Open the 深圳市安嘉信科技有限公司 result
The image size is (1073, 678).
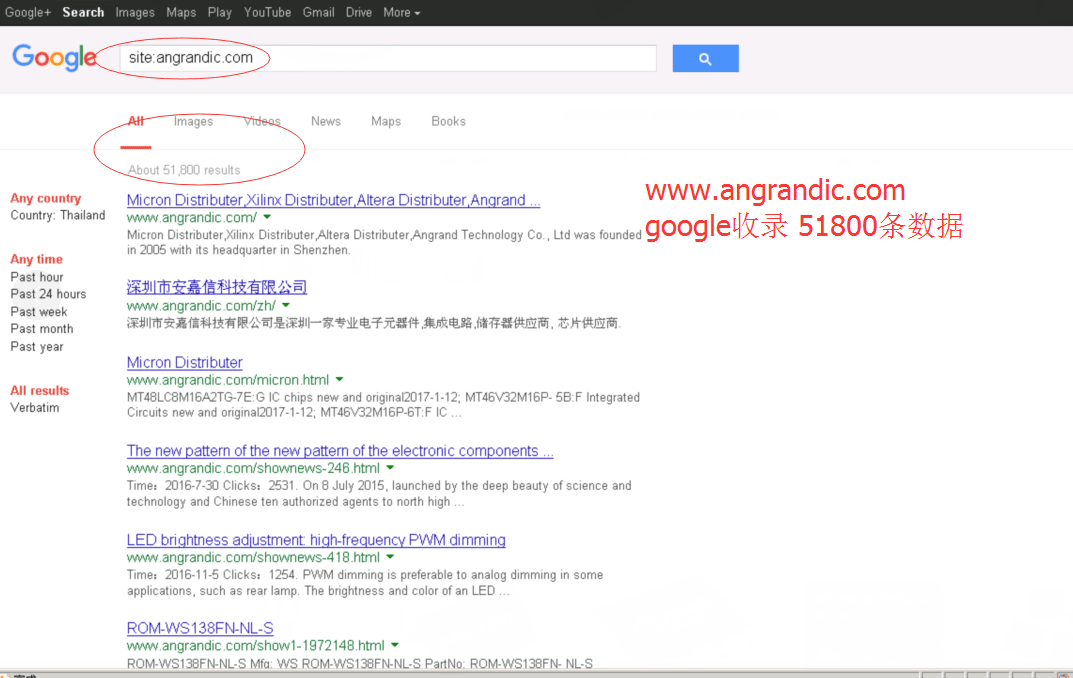(x=217, y=287)
